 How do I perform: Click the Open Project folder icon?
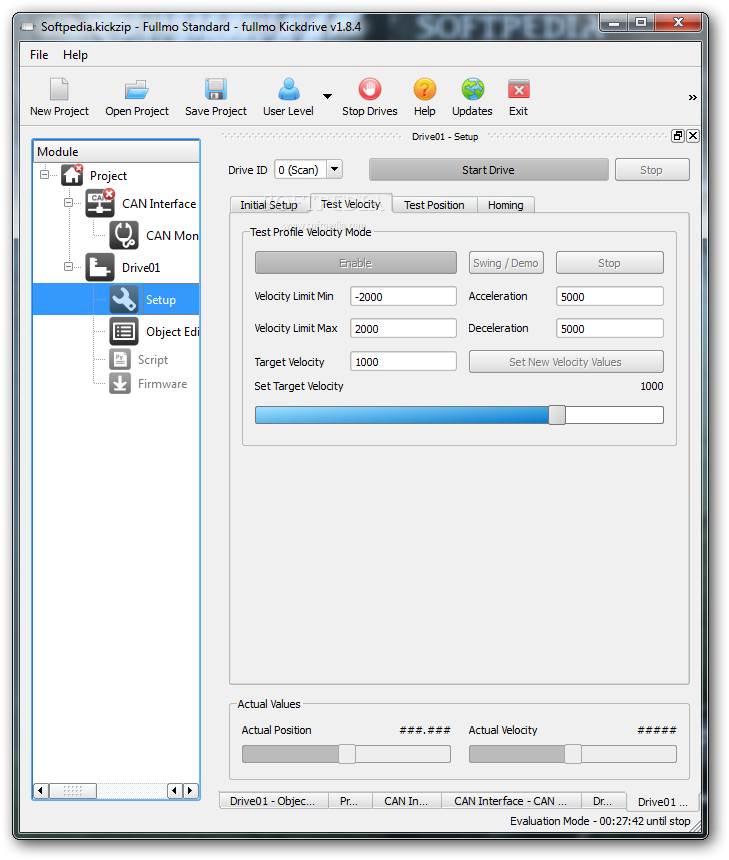click(137, 89)
